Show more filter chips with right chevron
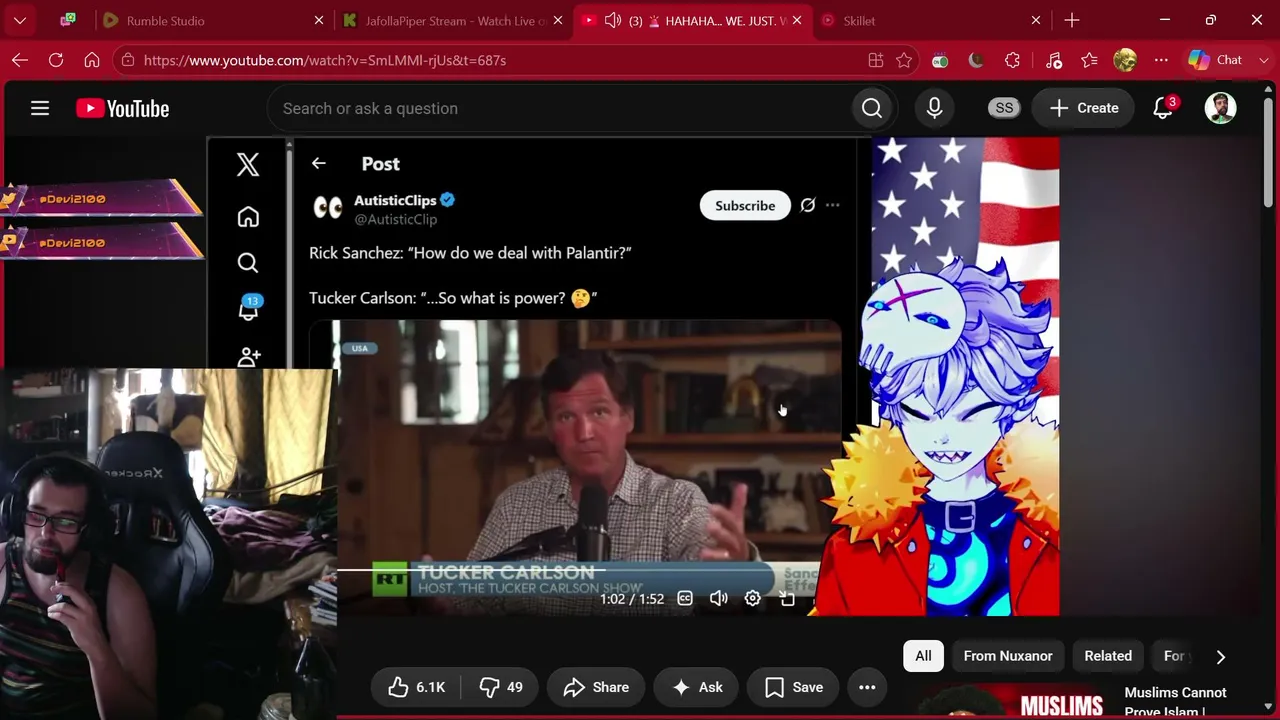Viewport: 1280px width, 720px height. (x=1220, y=656)
